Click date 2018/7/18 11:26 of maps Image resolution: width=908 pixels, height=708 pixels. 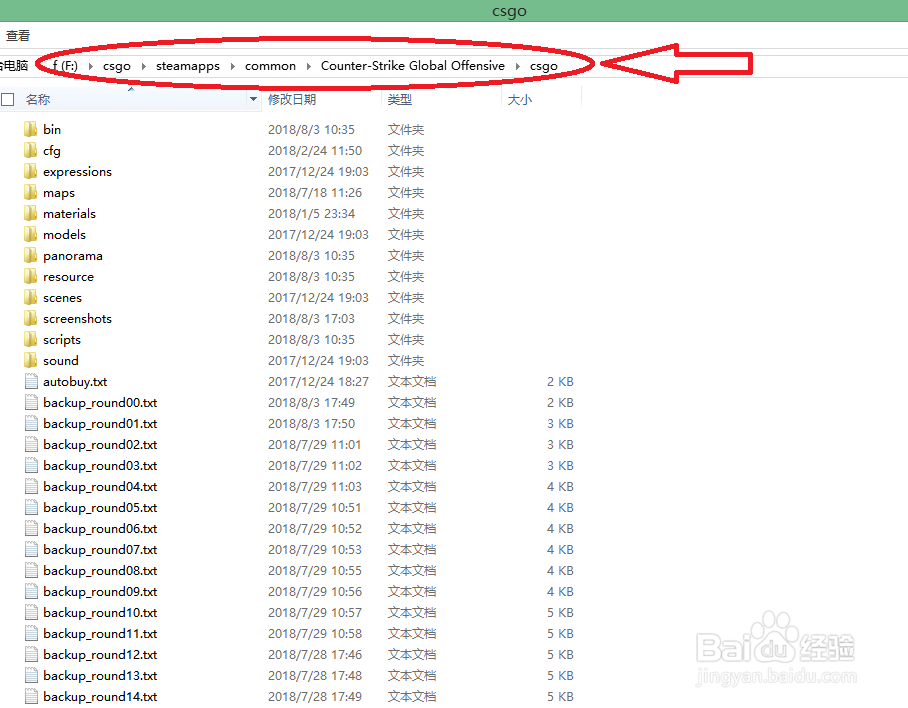314,192
